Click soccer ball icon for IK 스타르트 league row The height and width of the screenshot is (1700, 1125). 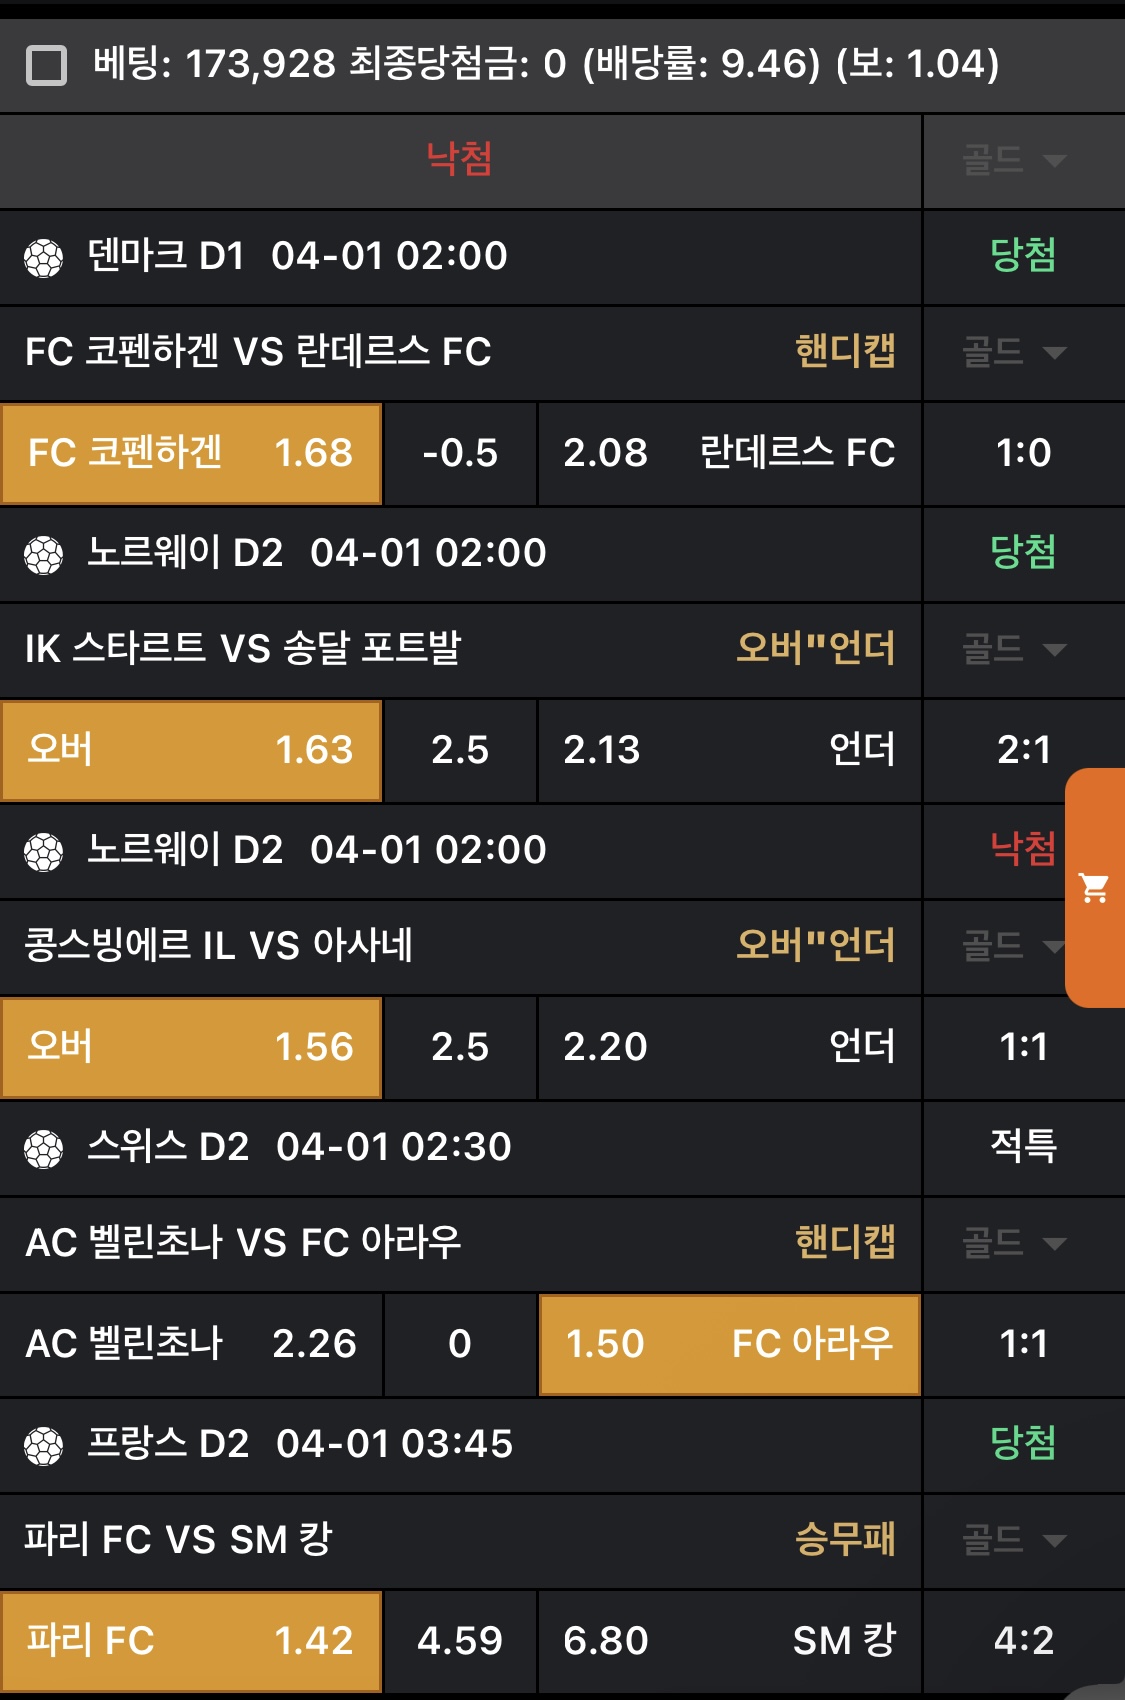44,555
